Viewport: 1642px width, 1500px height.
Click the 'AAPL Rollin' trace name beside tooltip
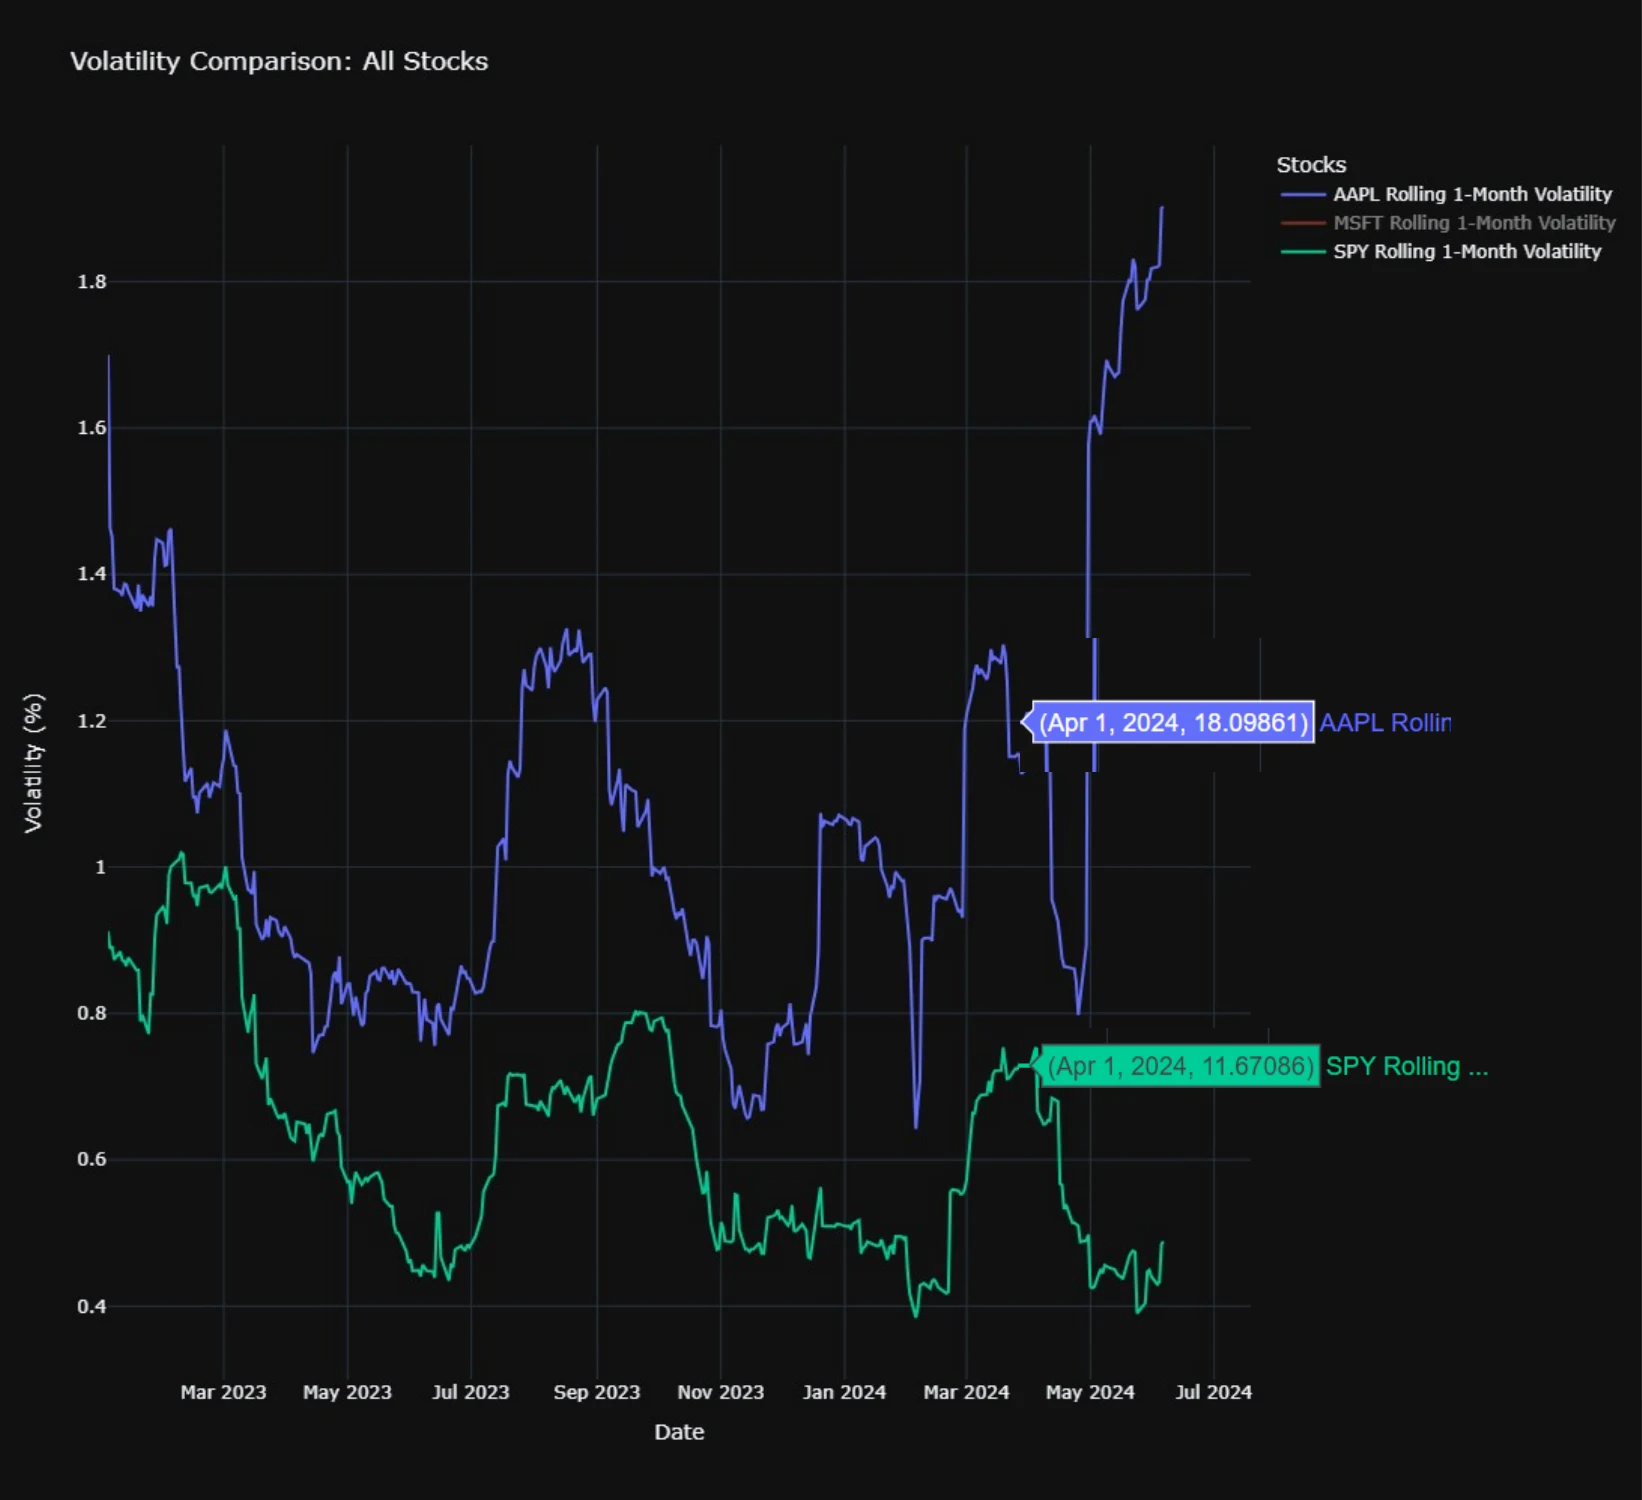click(1385, 722)
